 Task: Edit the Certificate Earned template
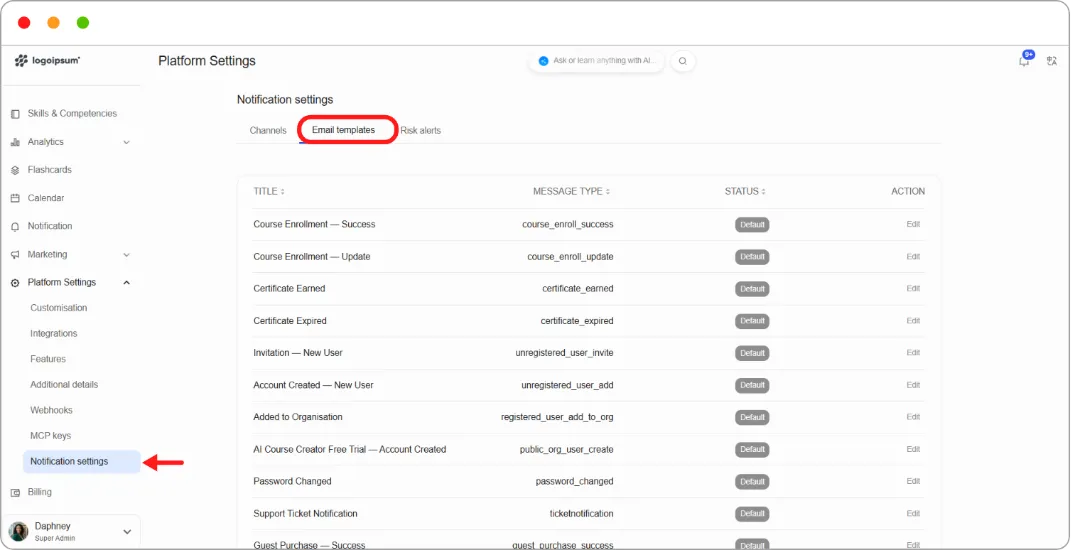click(913, 288)
